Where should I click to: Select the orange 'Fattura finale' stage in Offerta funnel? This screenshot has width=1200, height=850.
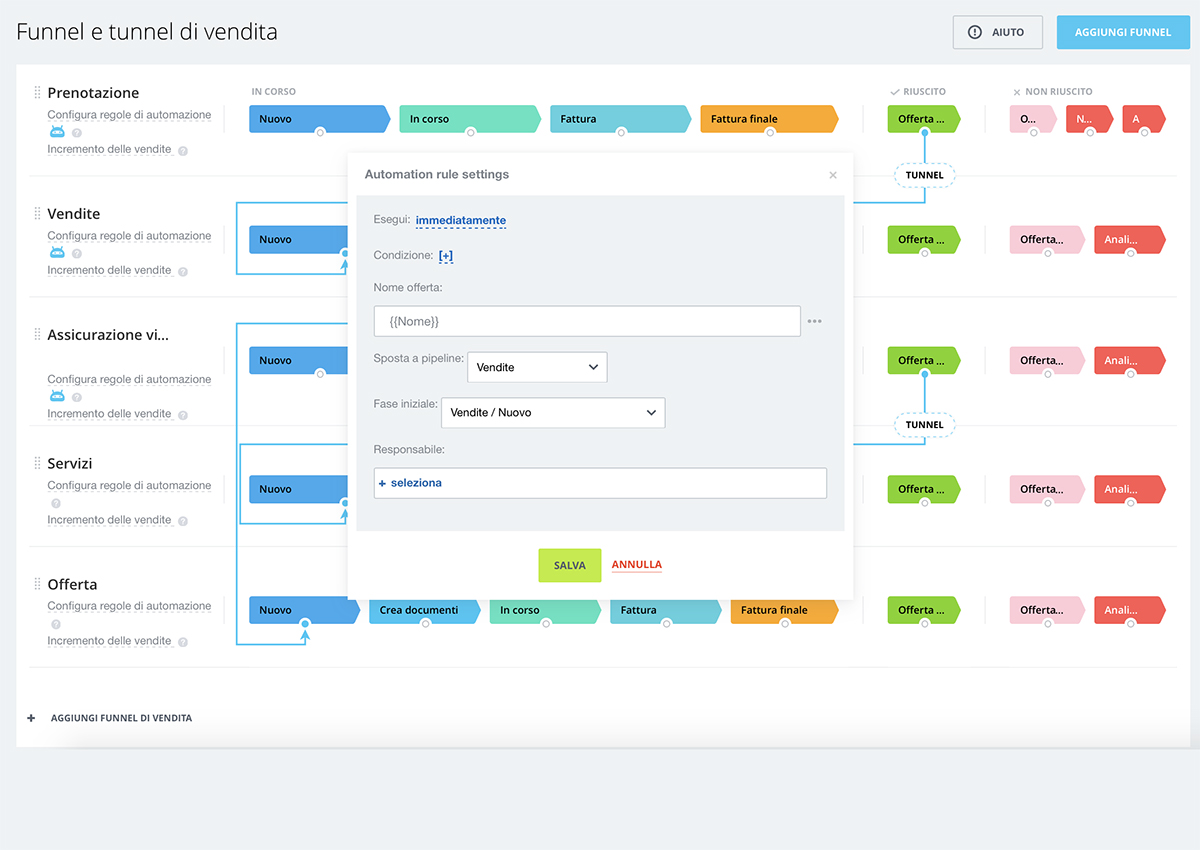click(785, 610)
